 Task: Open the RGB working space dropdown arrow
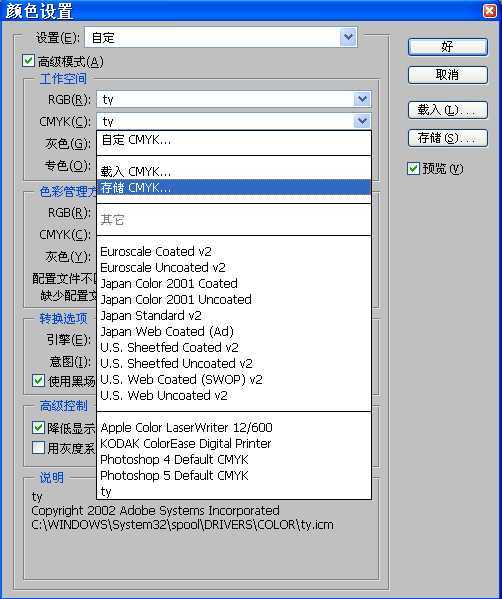click(x=362, y=99)
